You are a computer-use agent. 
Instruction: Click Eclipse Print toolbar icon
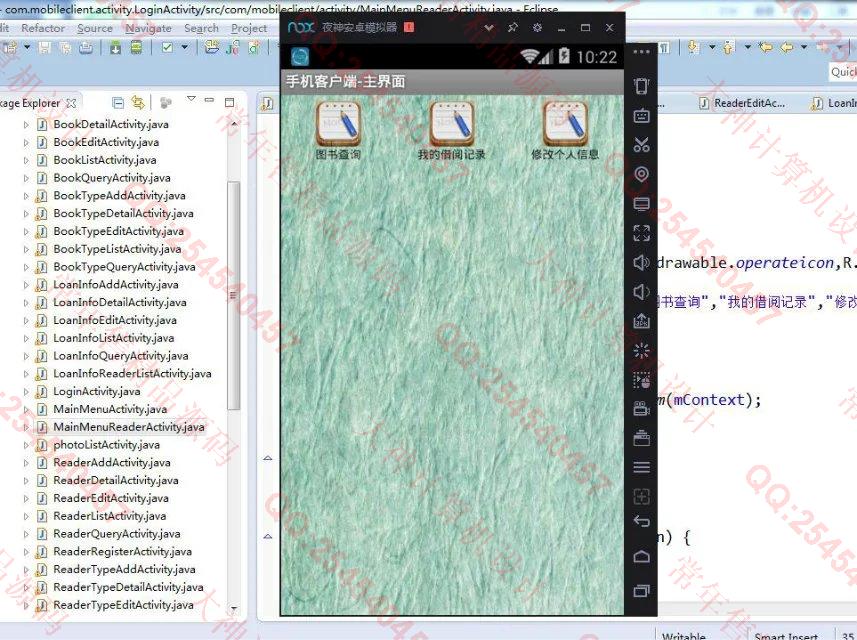click(86, 48)
